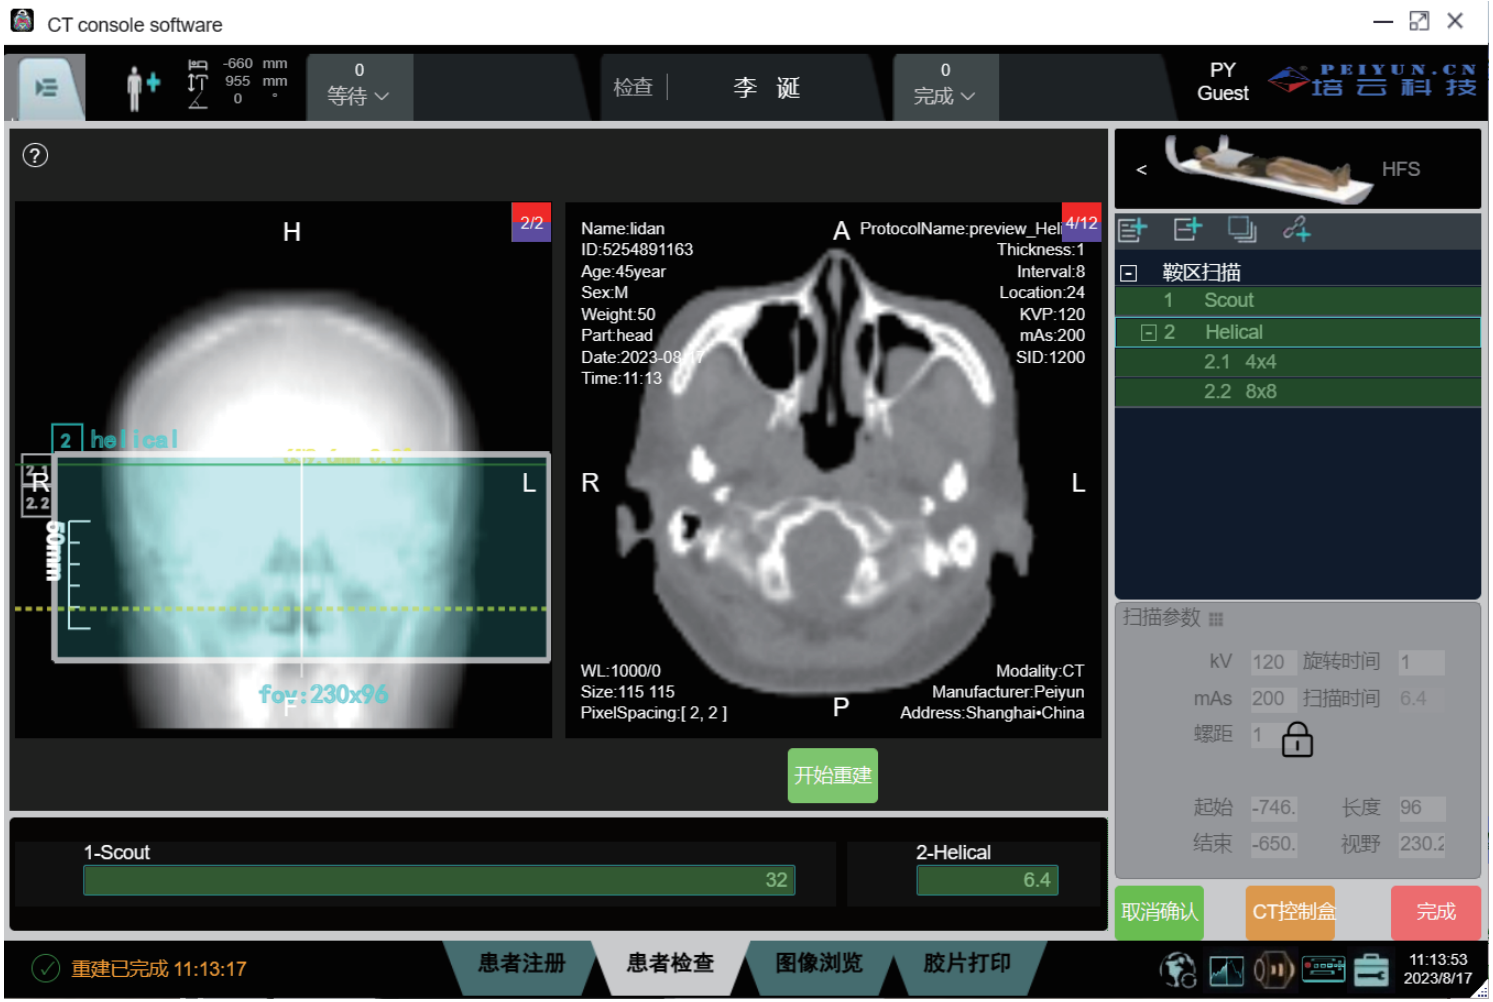
Task: Switch to the 图像浏览 tab
Action: [x=819, y=963]
